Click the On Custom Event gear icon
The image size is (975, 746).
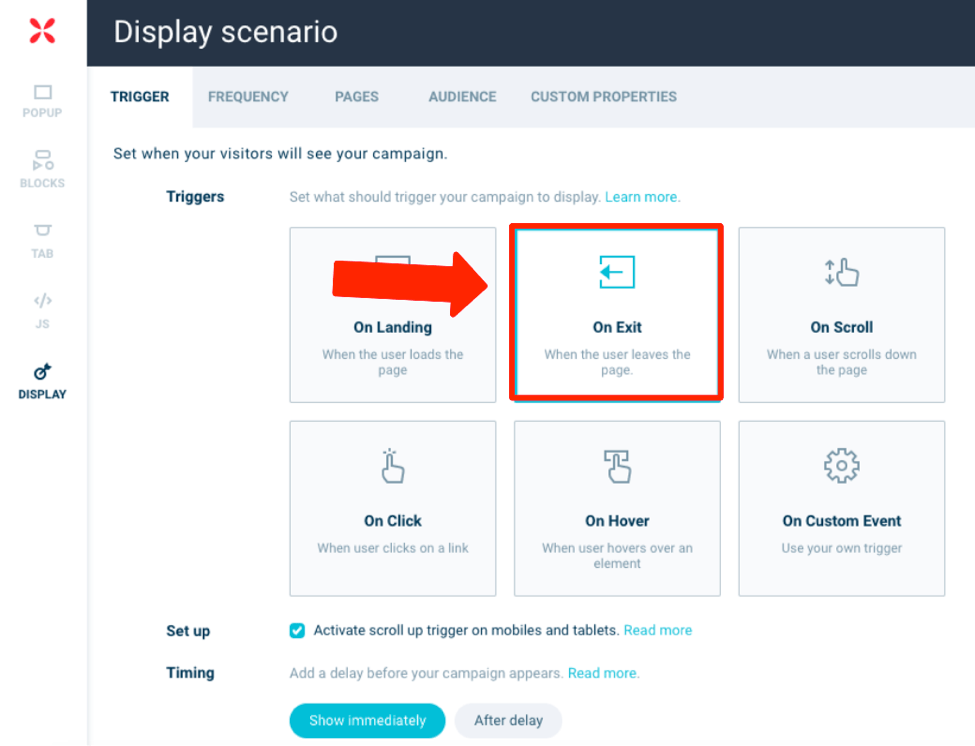pyautogui.click(x=841, y=466)
